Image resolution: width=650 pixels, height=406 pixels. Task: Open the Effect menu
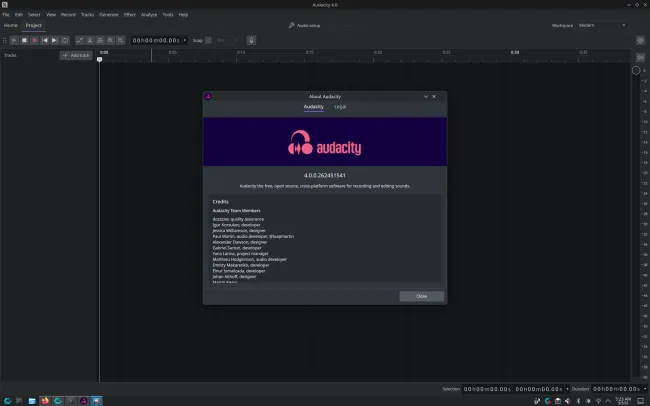(x=130, y=15)
